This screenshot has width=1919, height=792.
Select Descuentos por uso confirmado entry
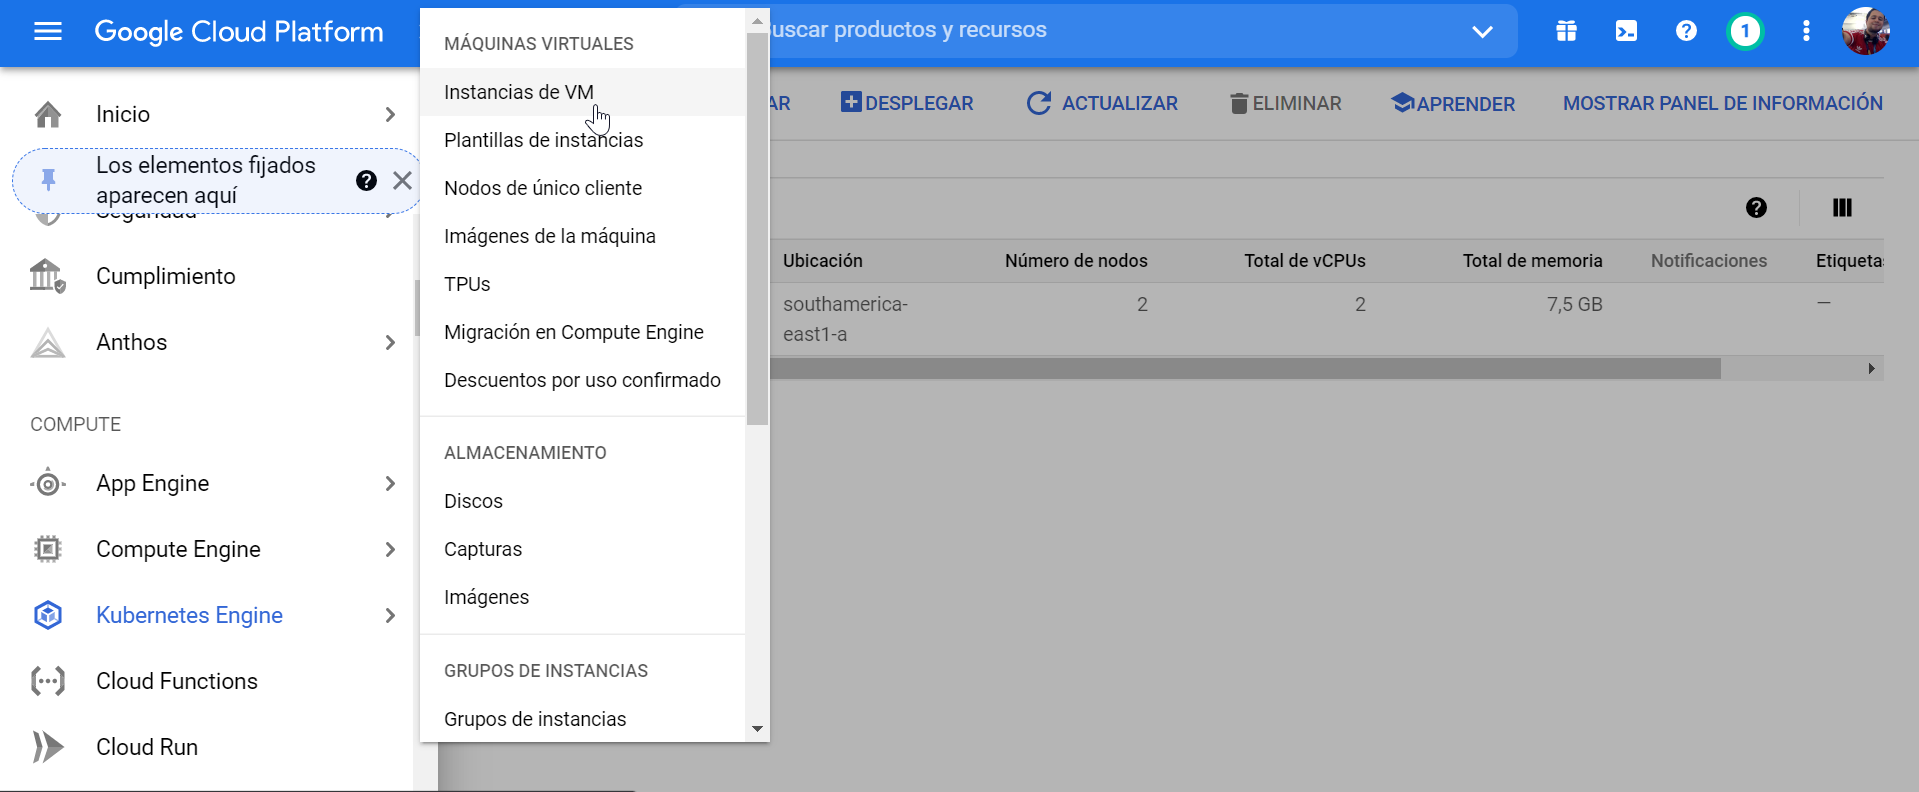[583, 380]
